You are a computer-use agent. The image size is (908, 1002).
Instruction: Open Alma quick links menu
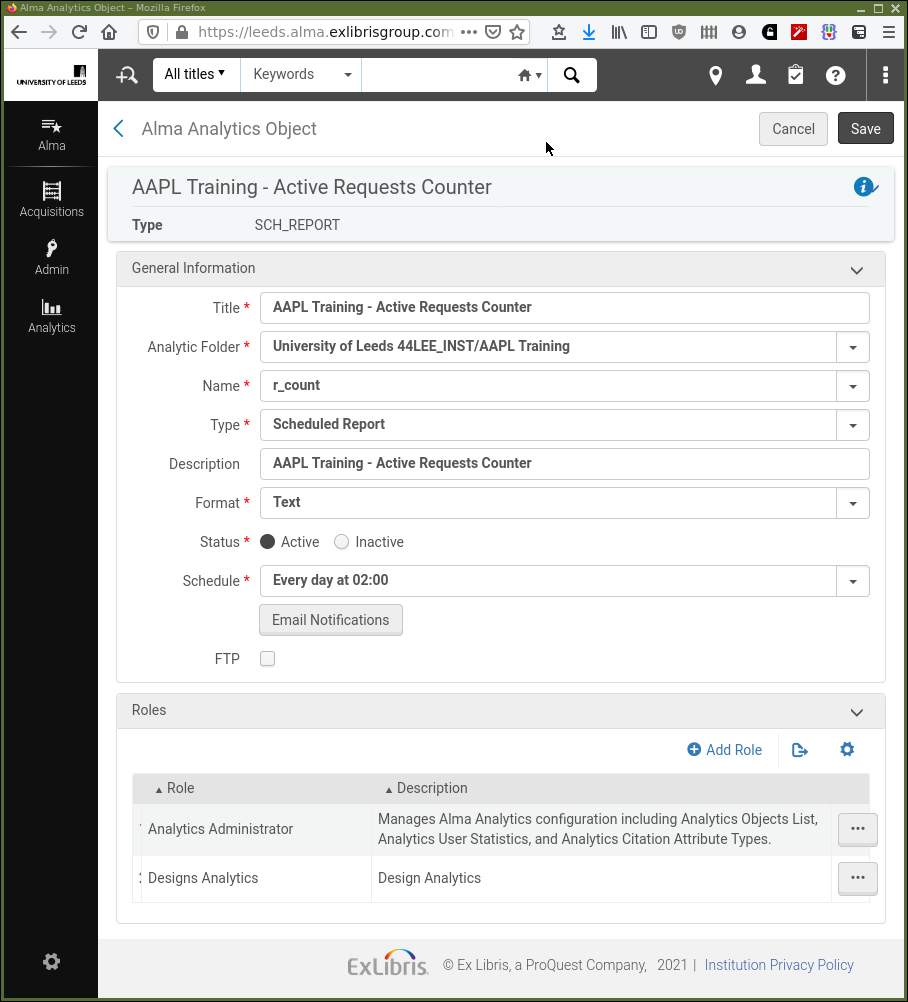(x=51, y=134)
